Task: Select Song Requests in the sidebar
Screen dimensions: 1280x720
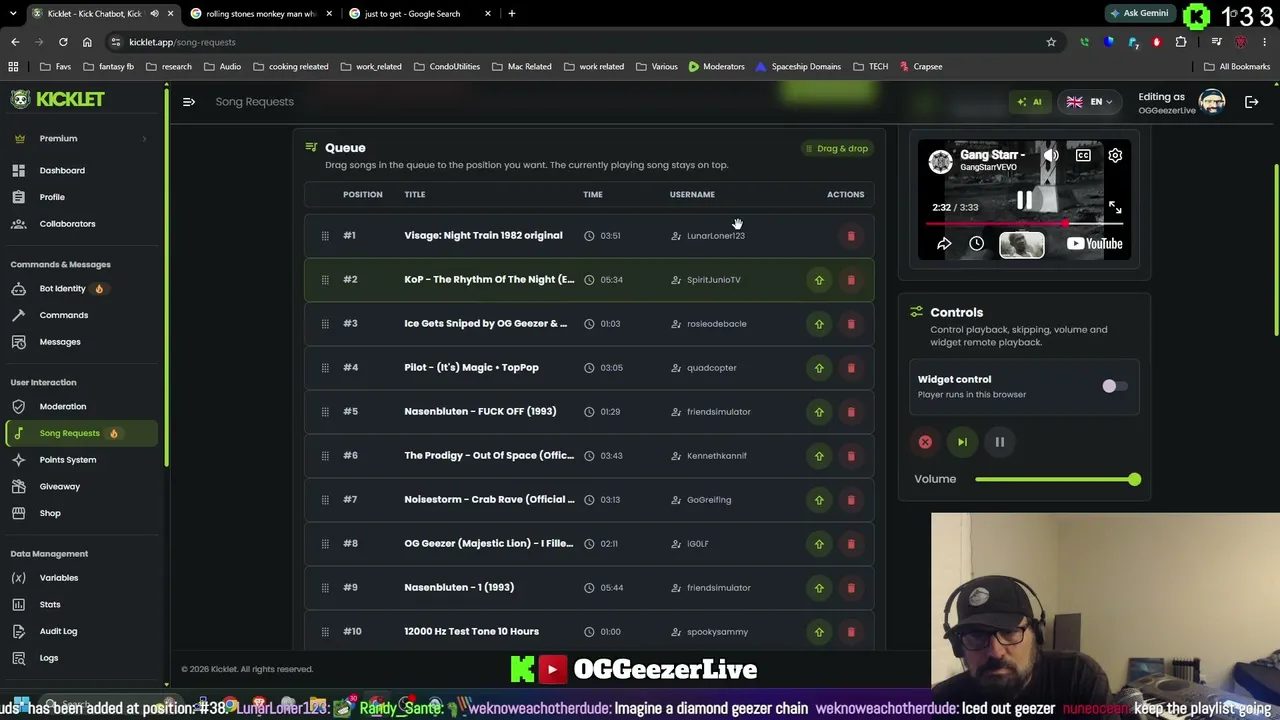Action: [x=79, y=434]
